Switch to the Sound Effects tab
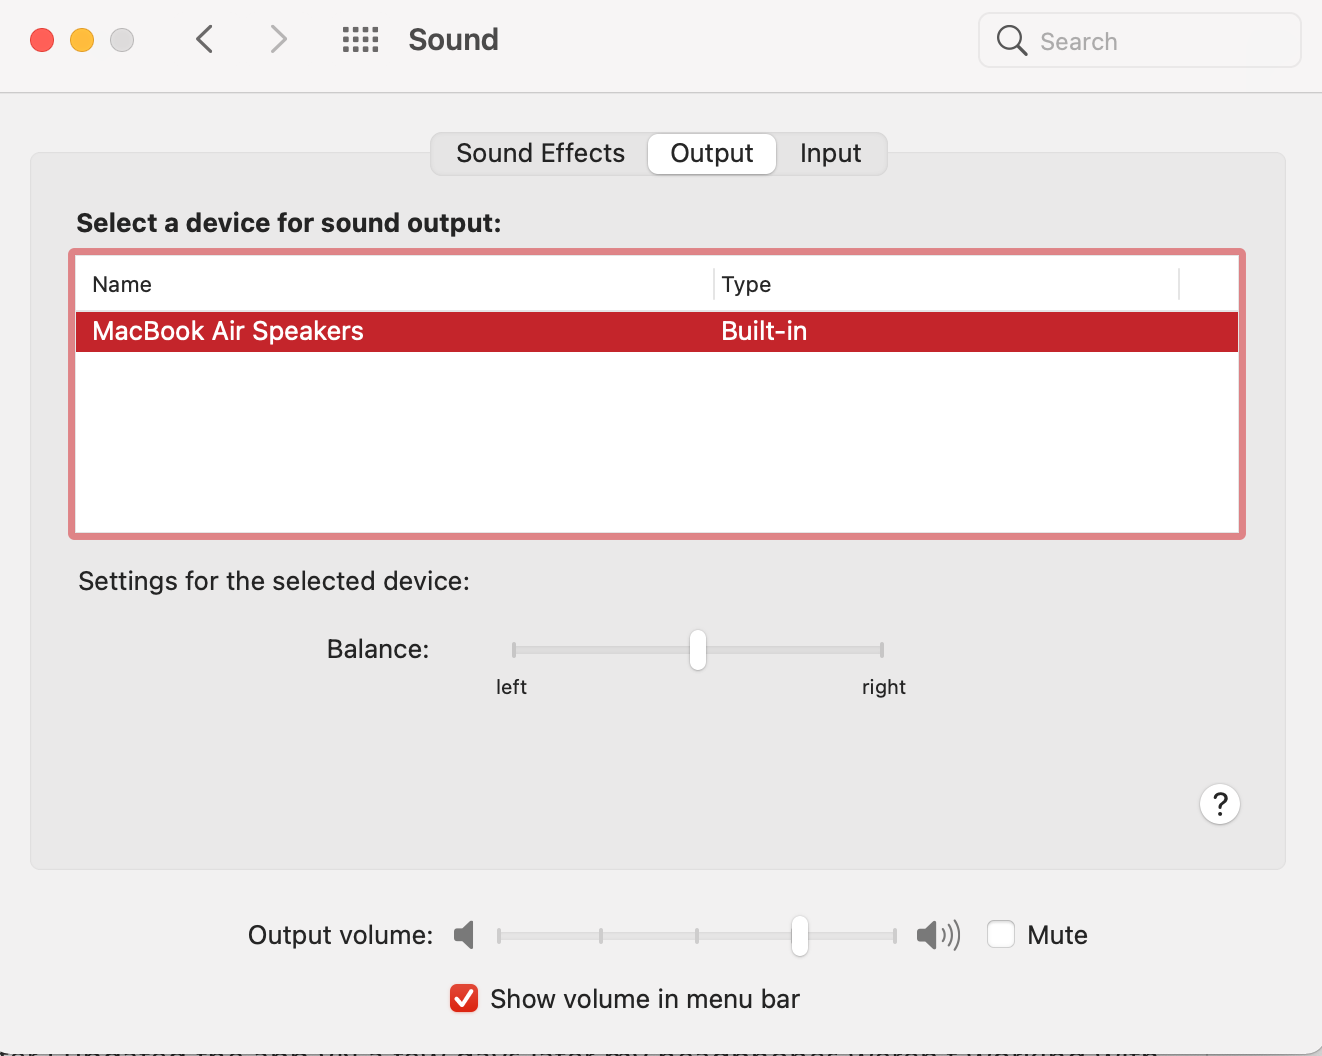Image resolution: width=1322 pixels, height=1056 pixels. point(540,153)
